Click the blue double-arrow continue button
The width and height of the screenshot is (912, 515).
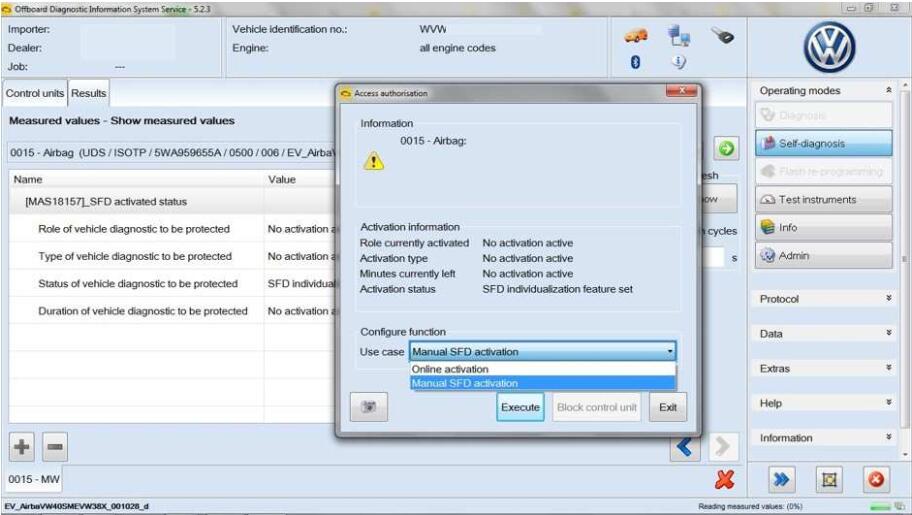[x=781, y=480]
